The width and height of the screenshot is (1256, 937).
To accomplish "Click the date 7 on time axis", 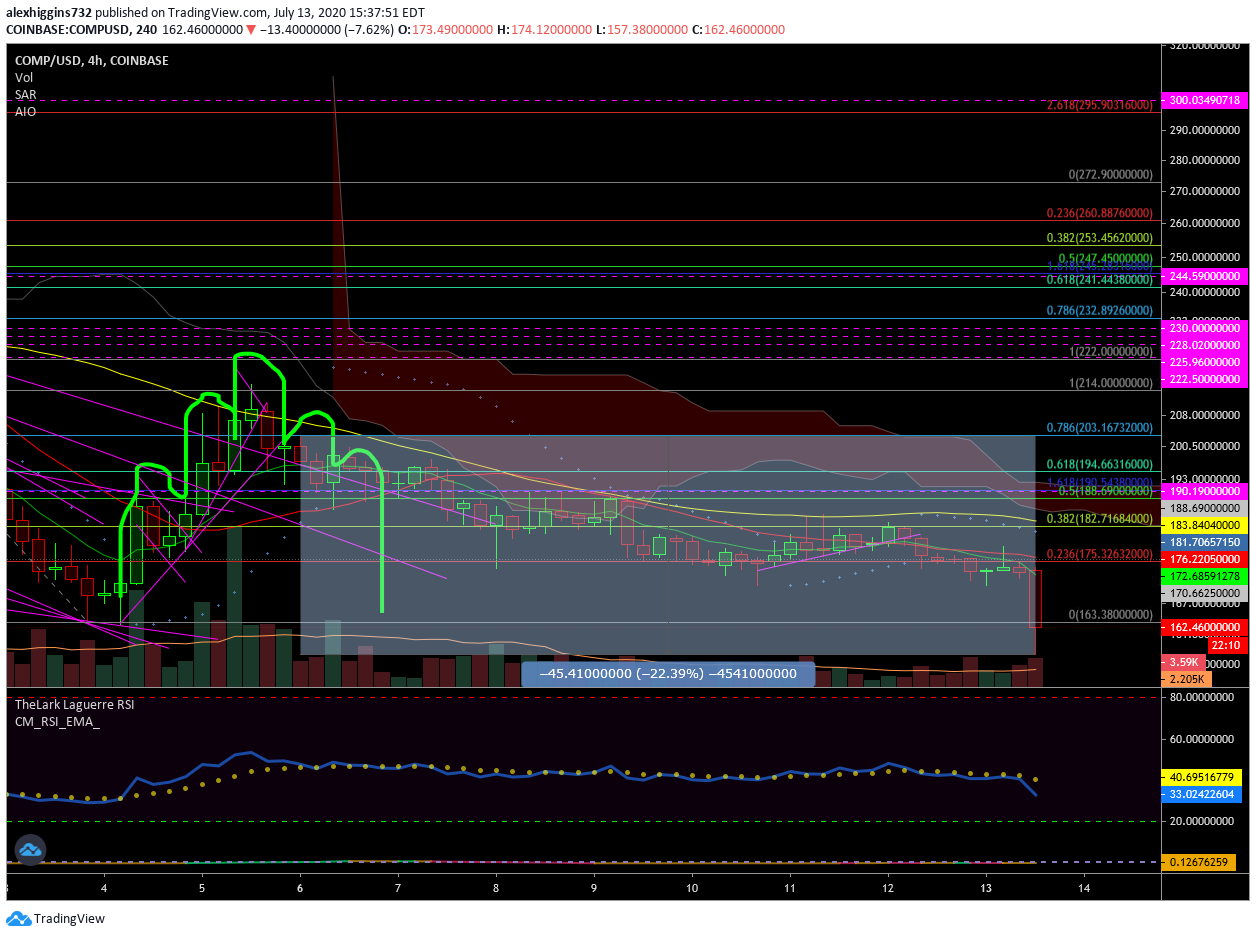I will pyautogui.click(x=398, y=887).
